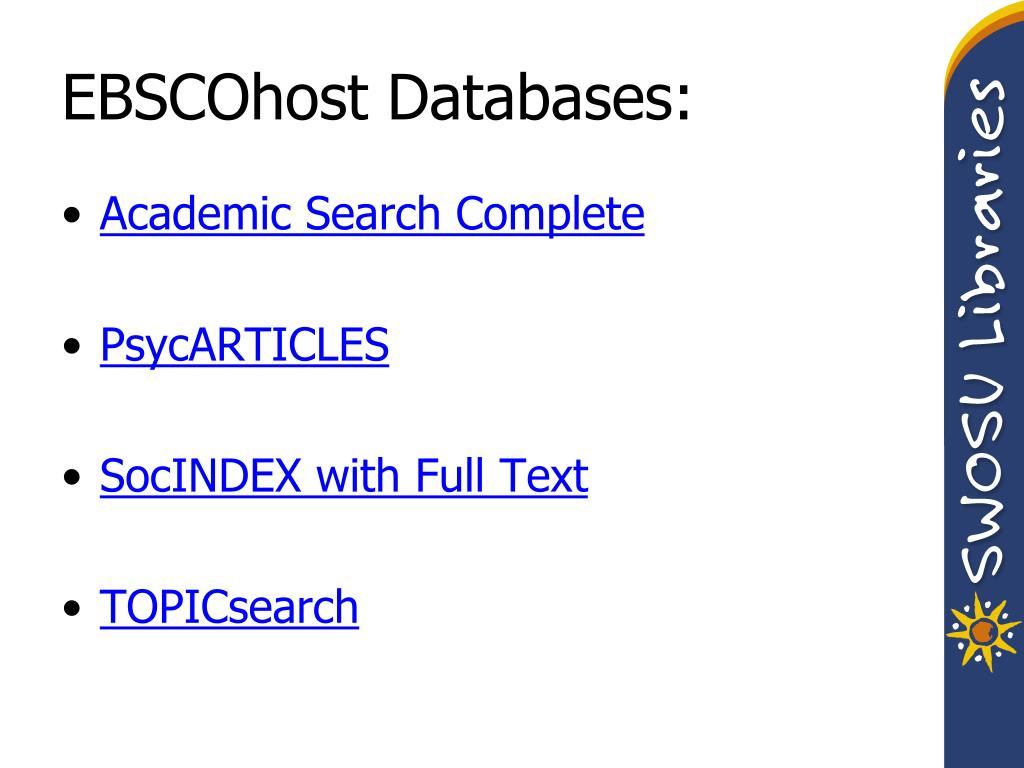Click the bullet point beside PsycARTICLES
The width and height of the screenshot is (1024, 768).
click(x=72, y=346)
